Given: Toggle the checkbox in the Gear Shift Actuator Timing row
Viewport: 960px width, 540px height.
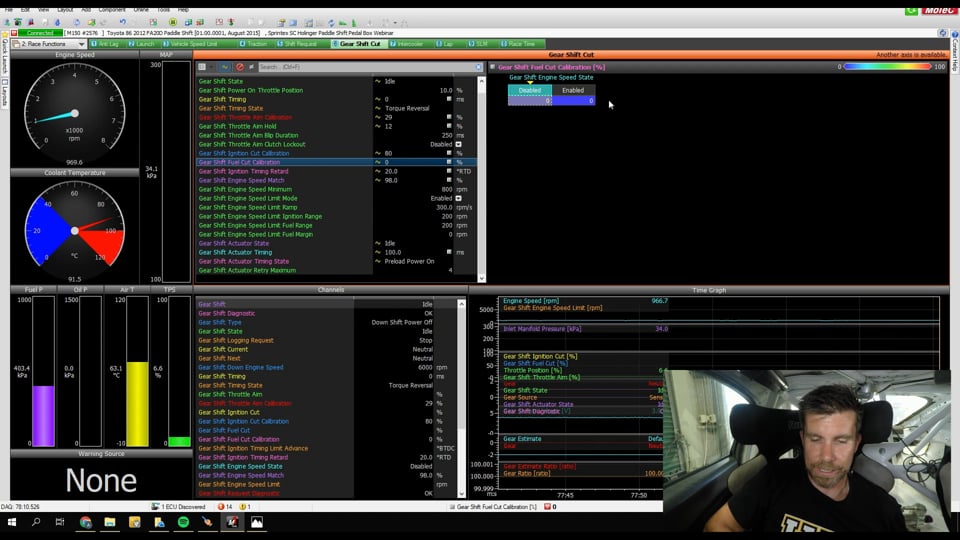Looking at the screenshot, I should [x=449, y=252].
